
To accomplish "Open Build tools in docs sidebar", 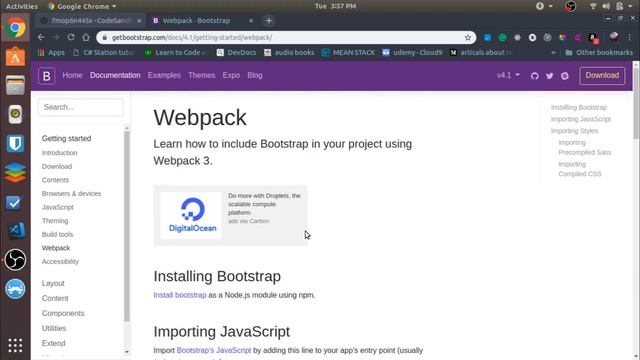I will click(x=57, y=234).
